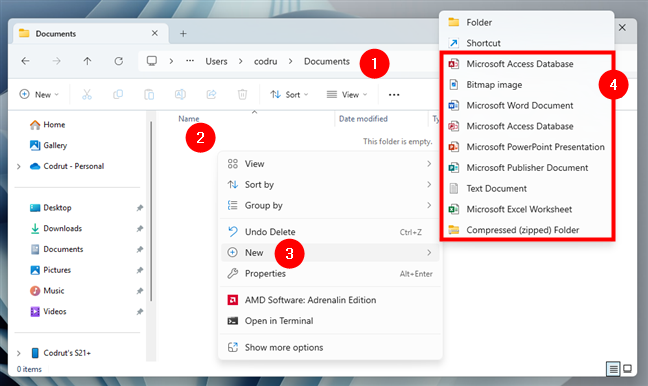Open Music in the navigation pane
Viewport: 648px width, 386px height.
47,291
